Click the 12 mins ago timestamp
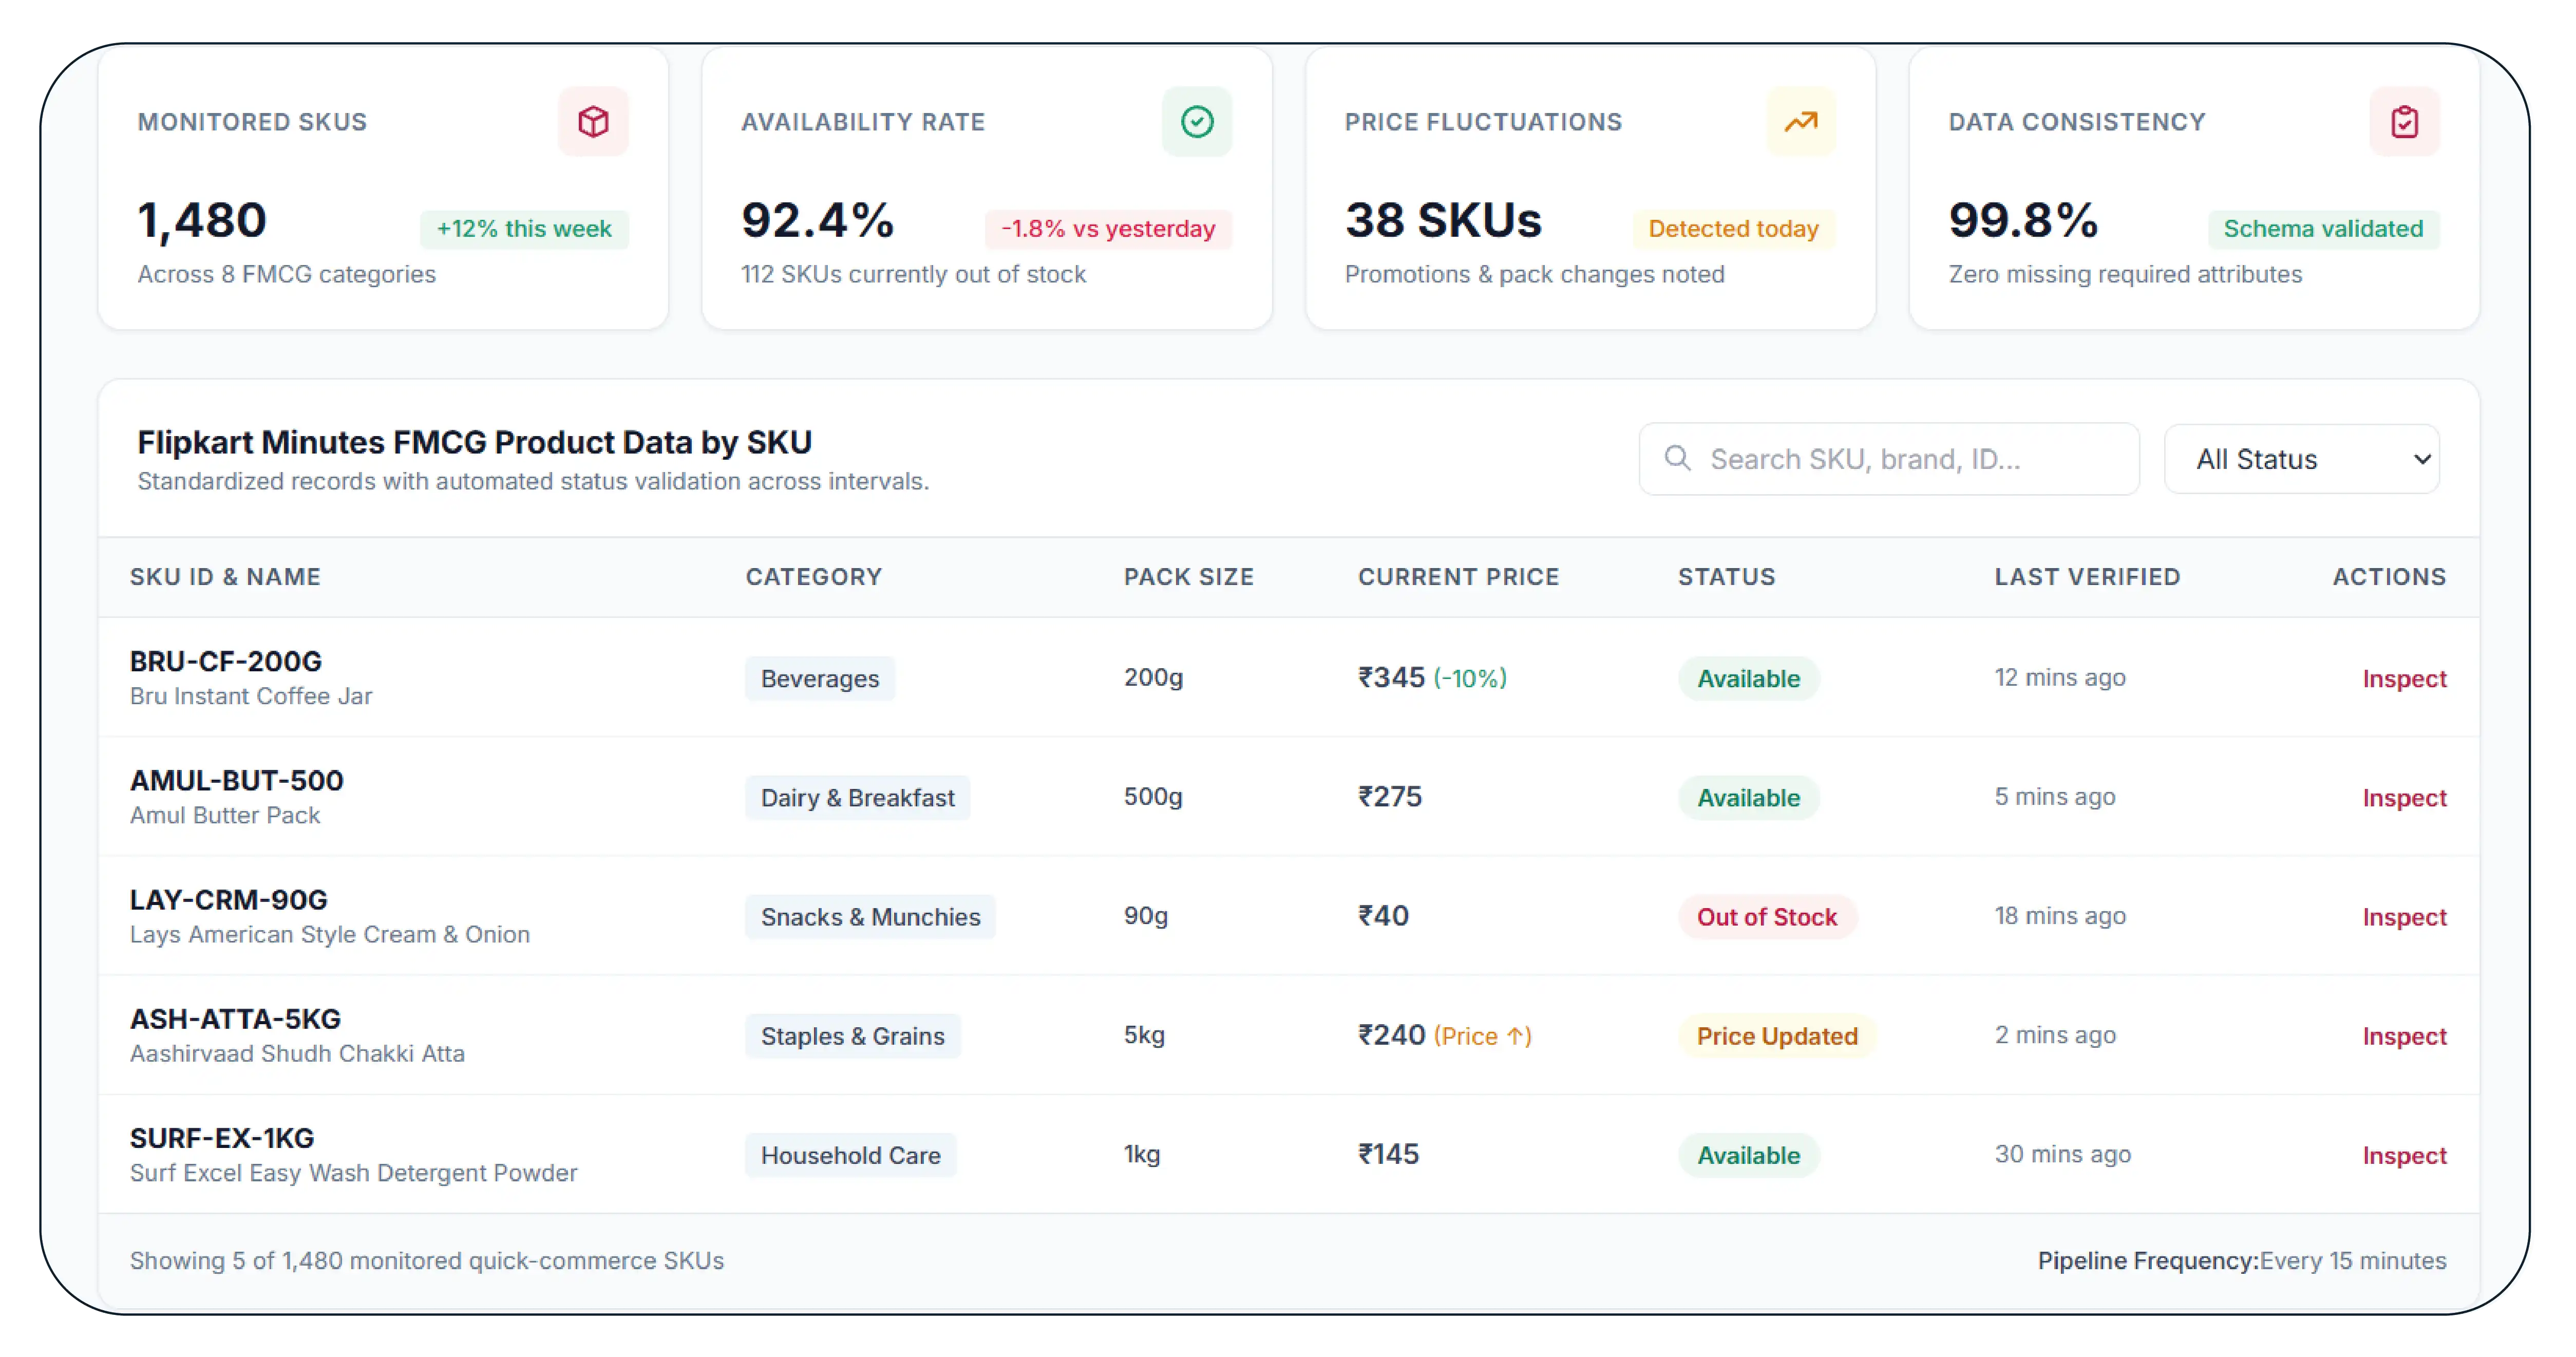2576x1357 pixels. click(x=2060, y=677)
